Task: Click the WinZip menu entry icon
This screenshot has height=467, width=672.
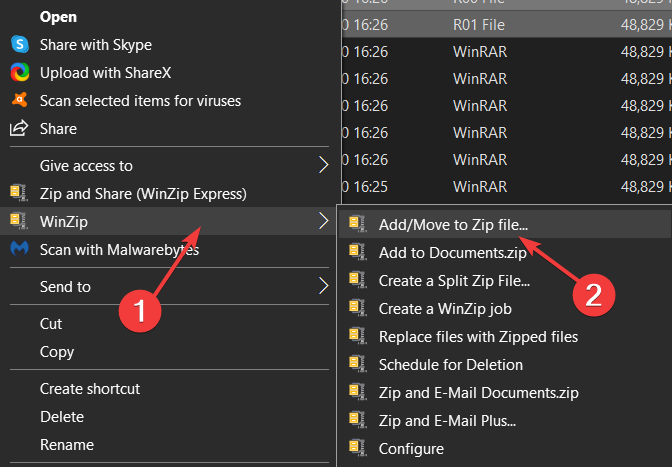Action: (x=18, y=221)
